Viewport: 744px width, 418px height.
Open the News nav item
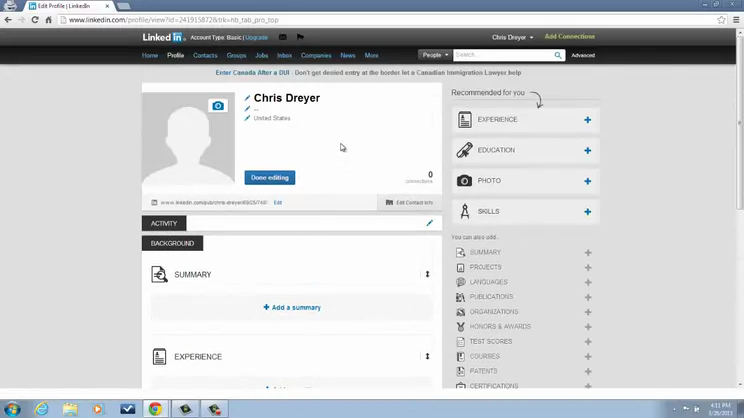[x=348, y=56]
